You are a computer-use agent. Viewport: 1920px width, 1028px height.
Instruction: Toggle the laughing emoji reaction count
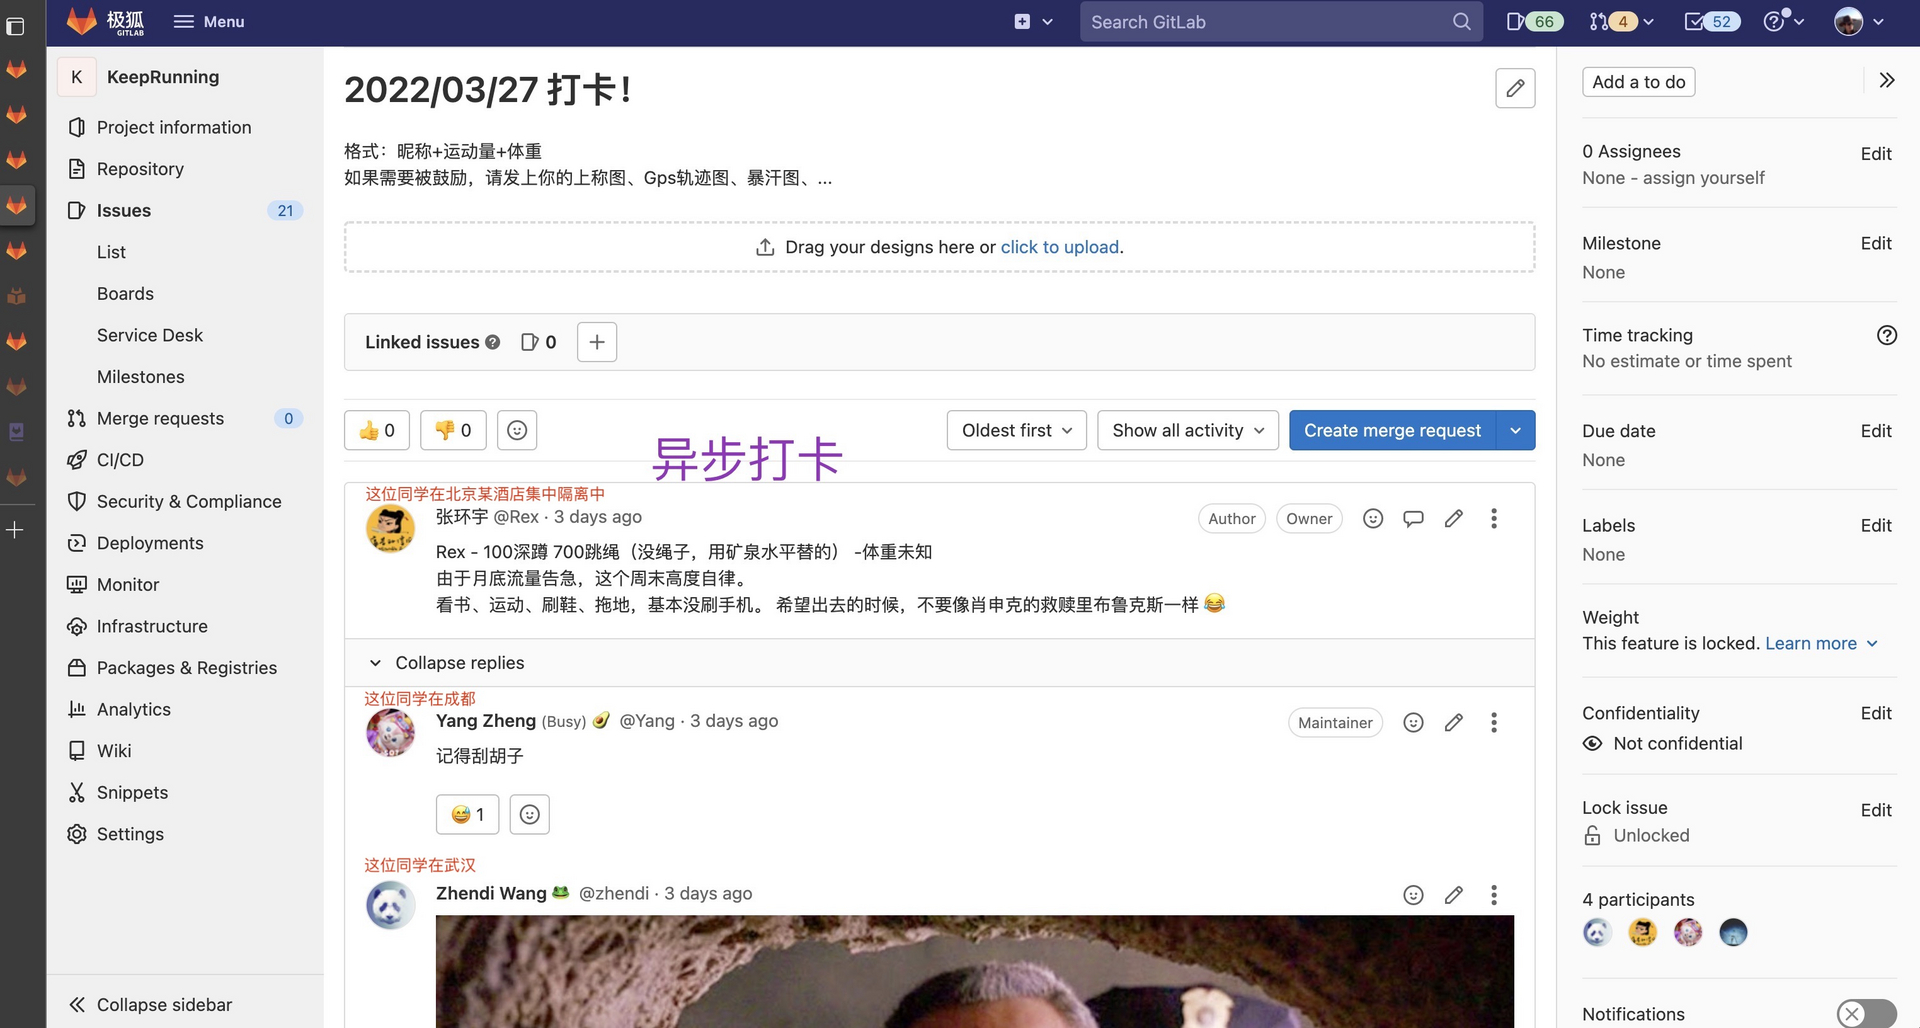tap(467, 814)
